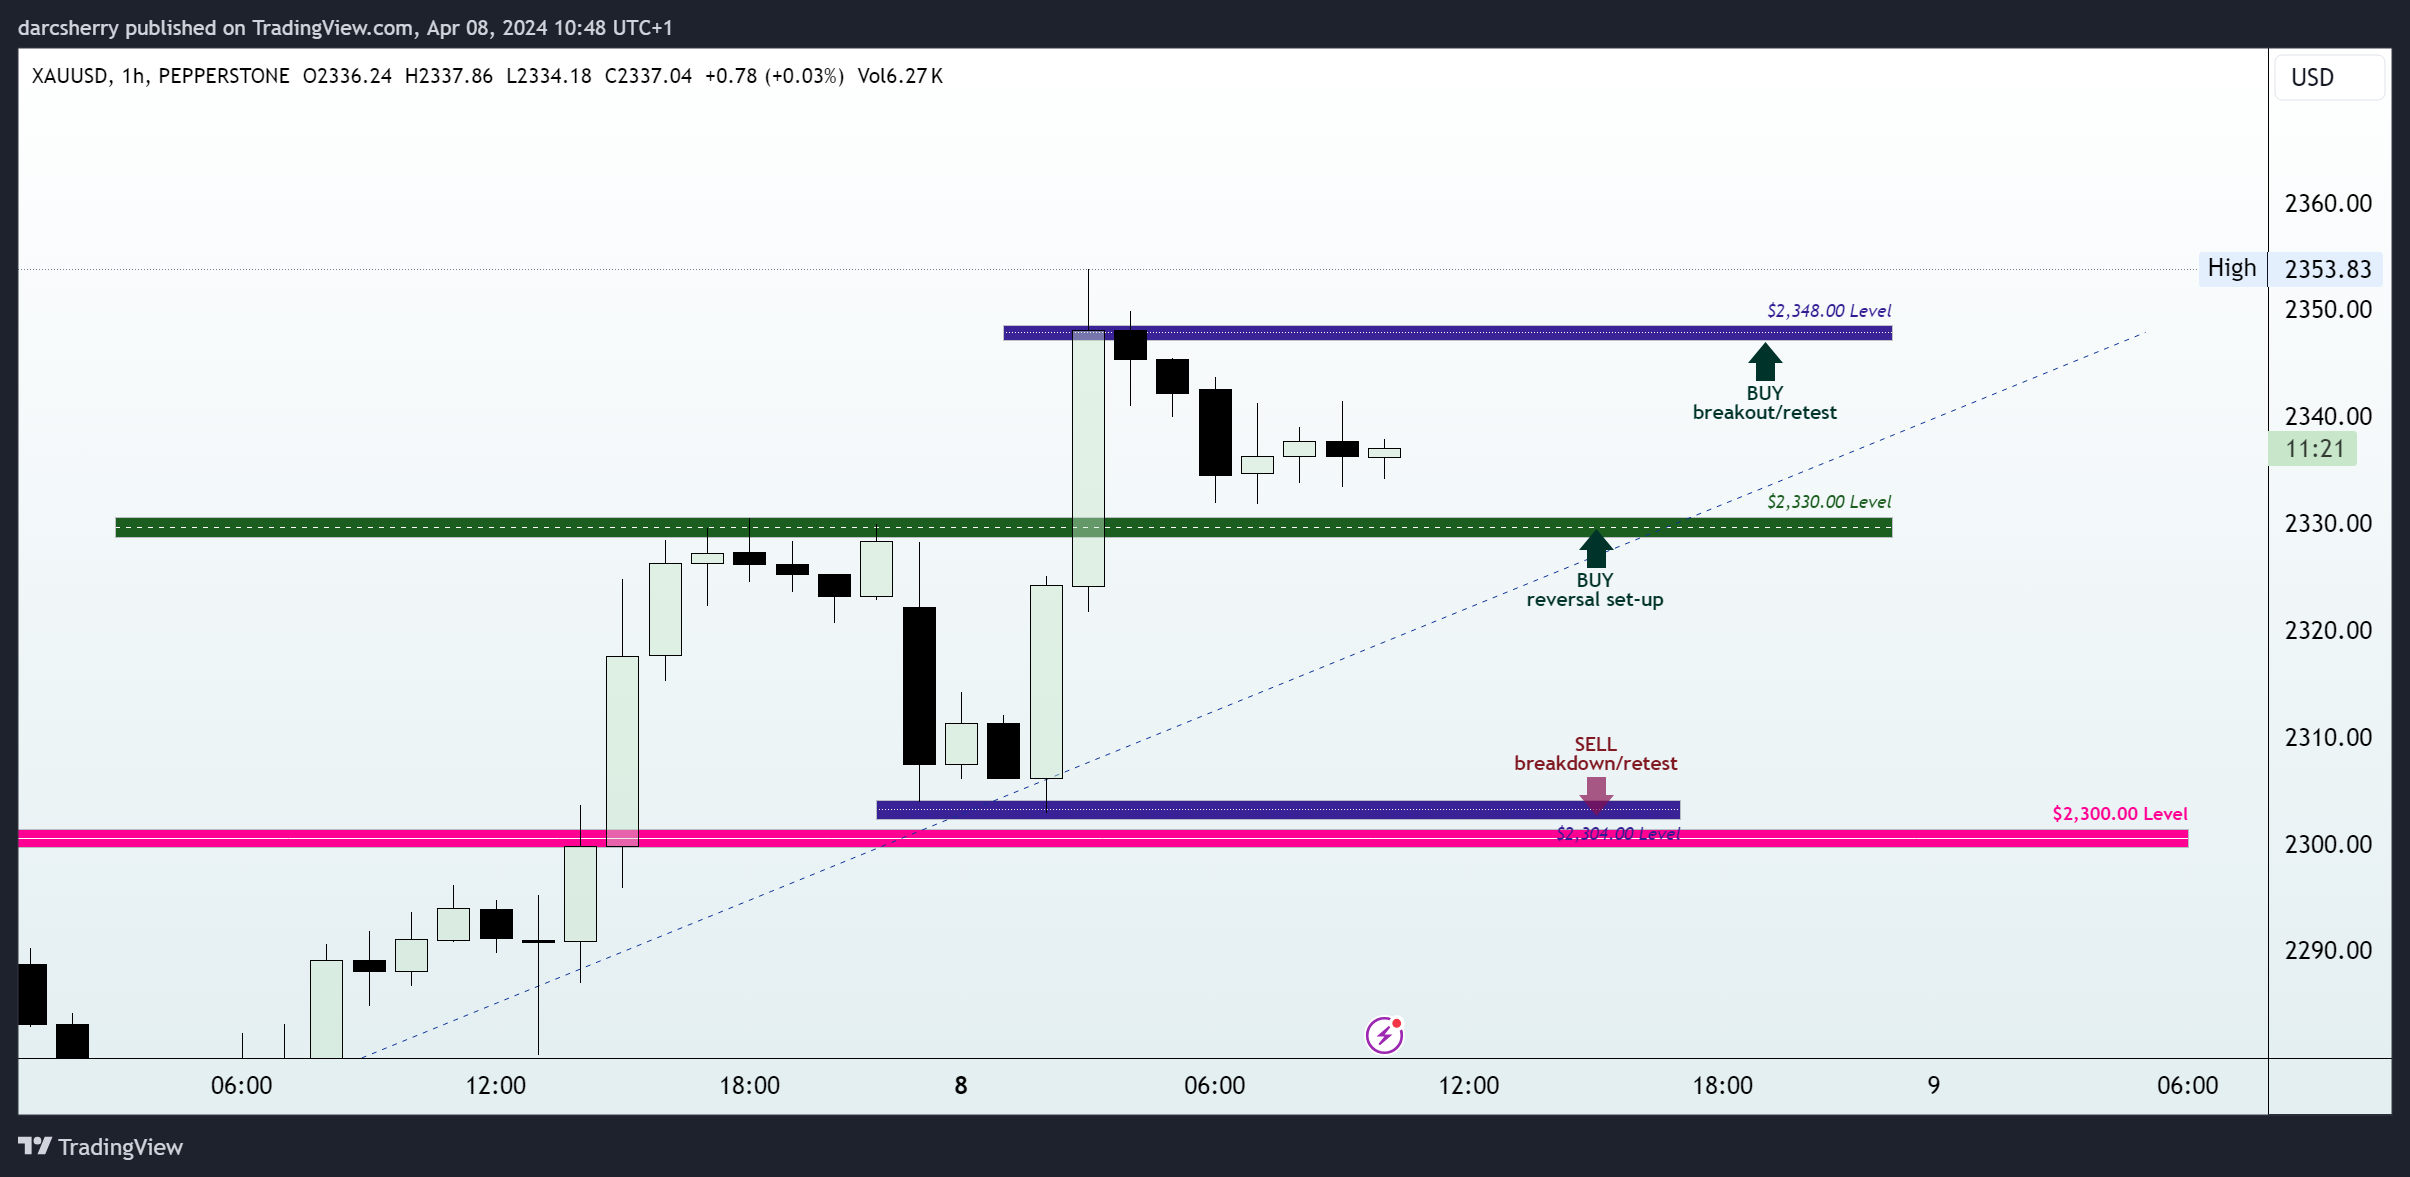Click the TradingView logo at bottom left
2410x1177 pixels.
(101, 1146)
